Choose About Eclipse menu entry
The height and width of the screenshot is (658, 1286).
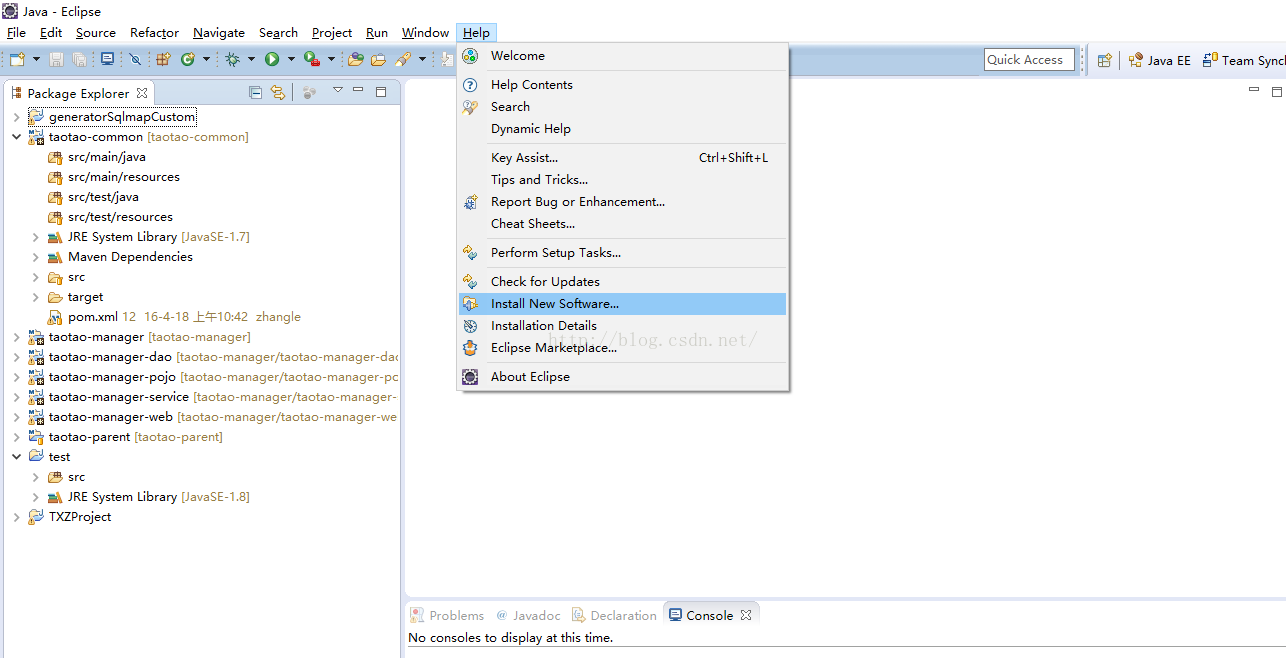(x=622, y=377)
